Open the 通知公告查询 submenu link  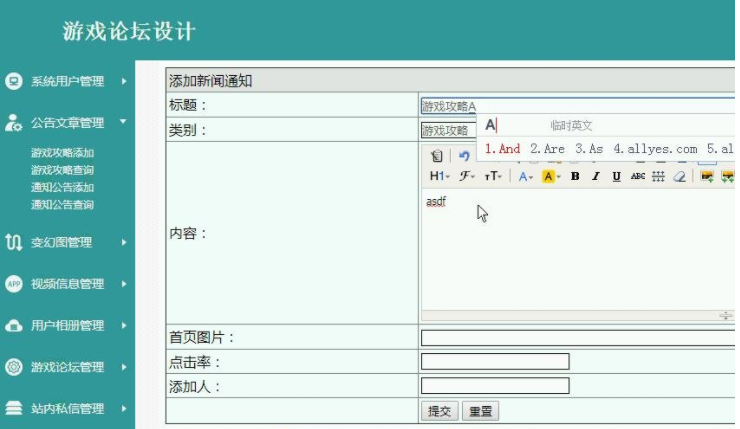tap(62, 205)
